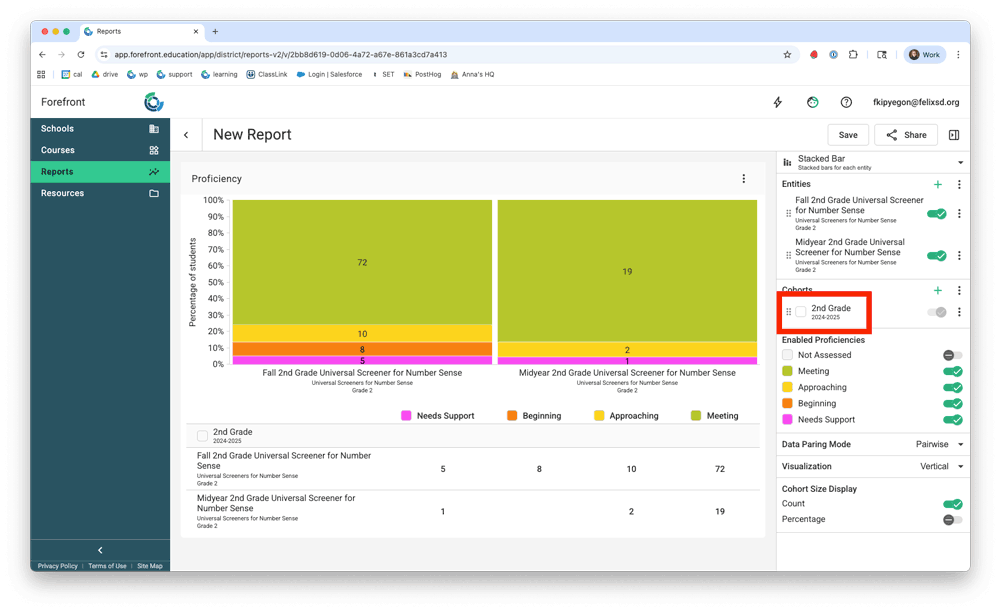Check the 2nd Grade cohort checkbox in the side panel

801,312
